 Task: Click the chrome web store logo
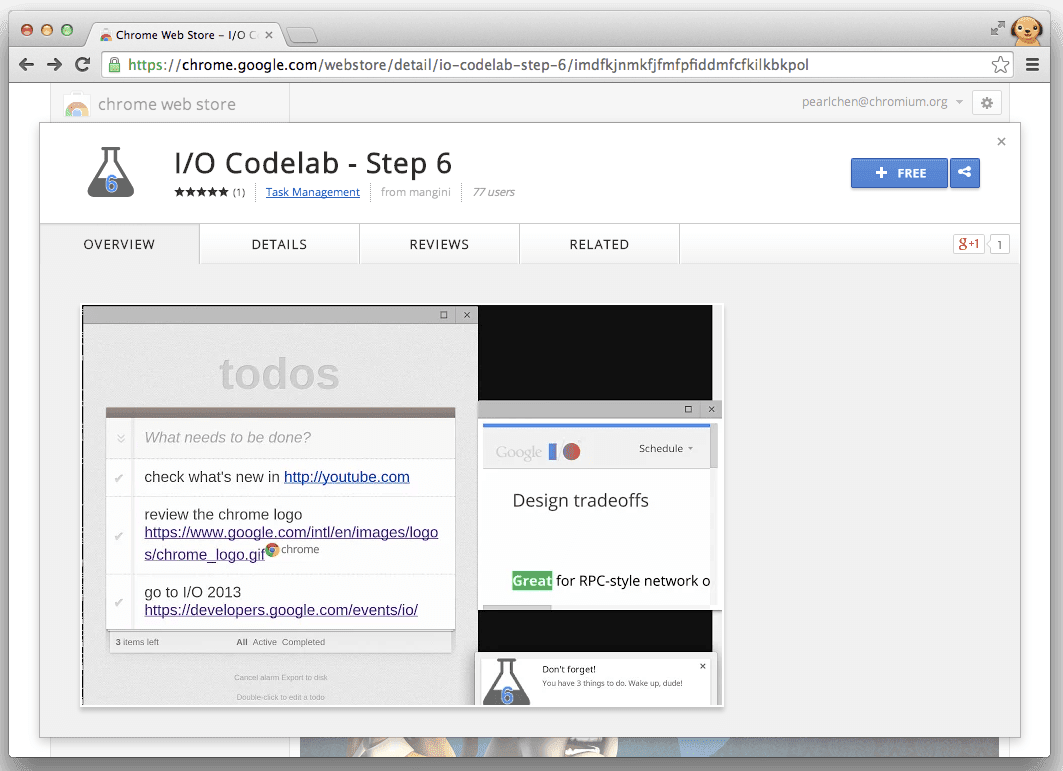coord(76,103)
